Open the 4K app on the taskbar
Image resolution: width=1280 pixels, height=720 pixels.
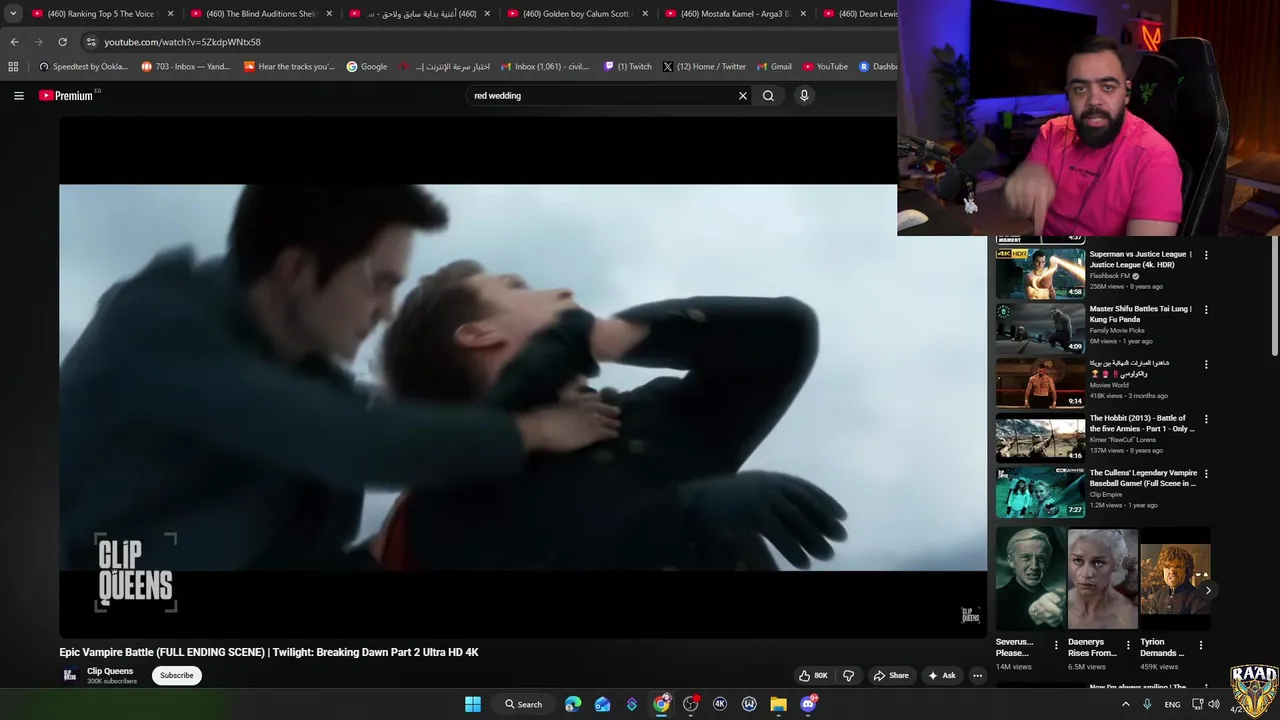tap(720, 704)
